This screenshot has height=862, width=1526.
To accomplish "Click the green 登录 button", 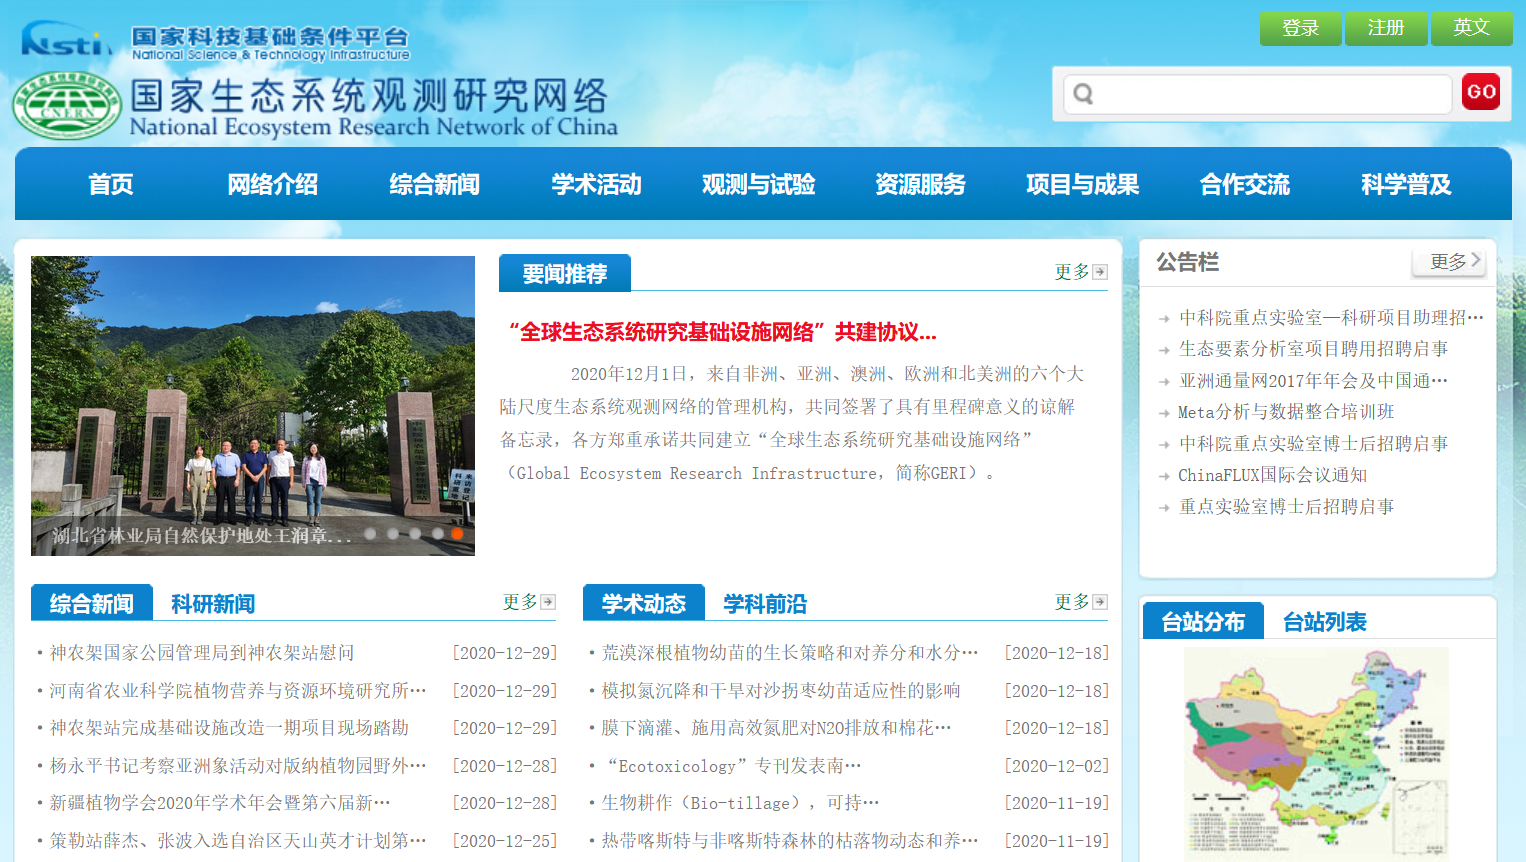I will (x=1300, y=28).
